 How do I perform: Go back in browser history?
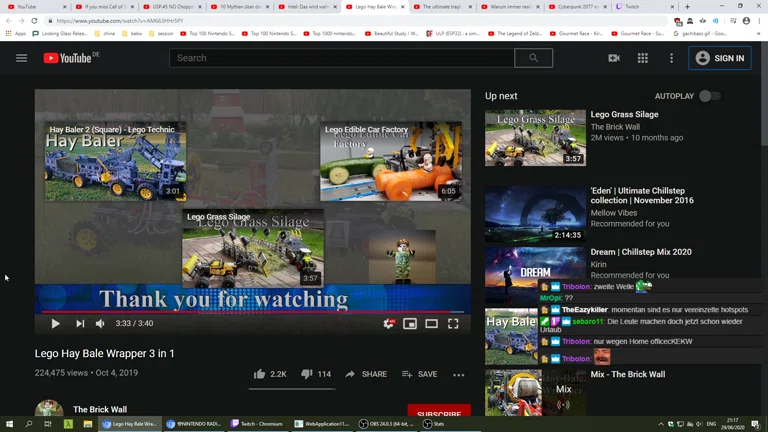tap(9, 21)
